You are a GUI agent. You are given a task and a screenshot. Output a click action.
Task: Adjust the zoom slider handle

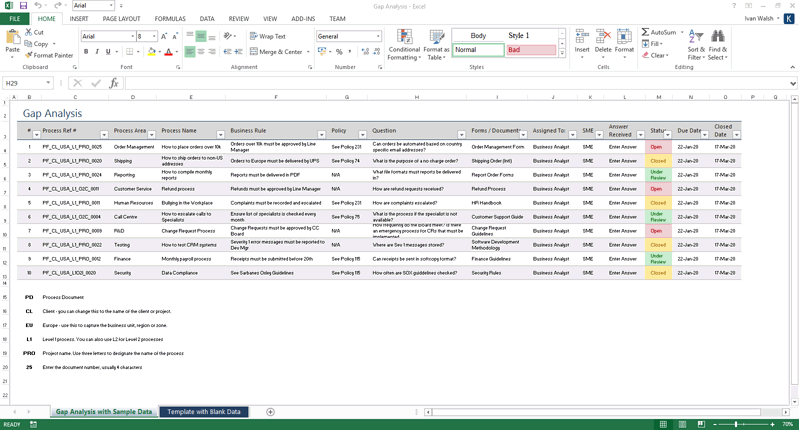tap(736, 424)
